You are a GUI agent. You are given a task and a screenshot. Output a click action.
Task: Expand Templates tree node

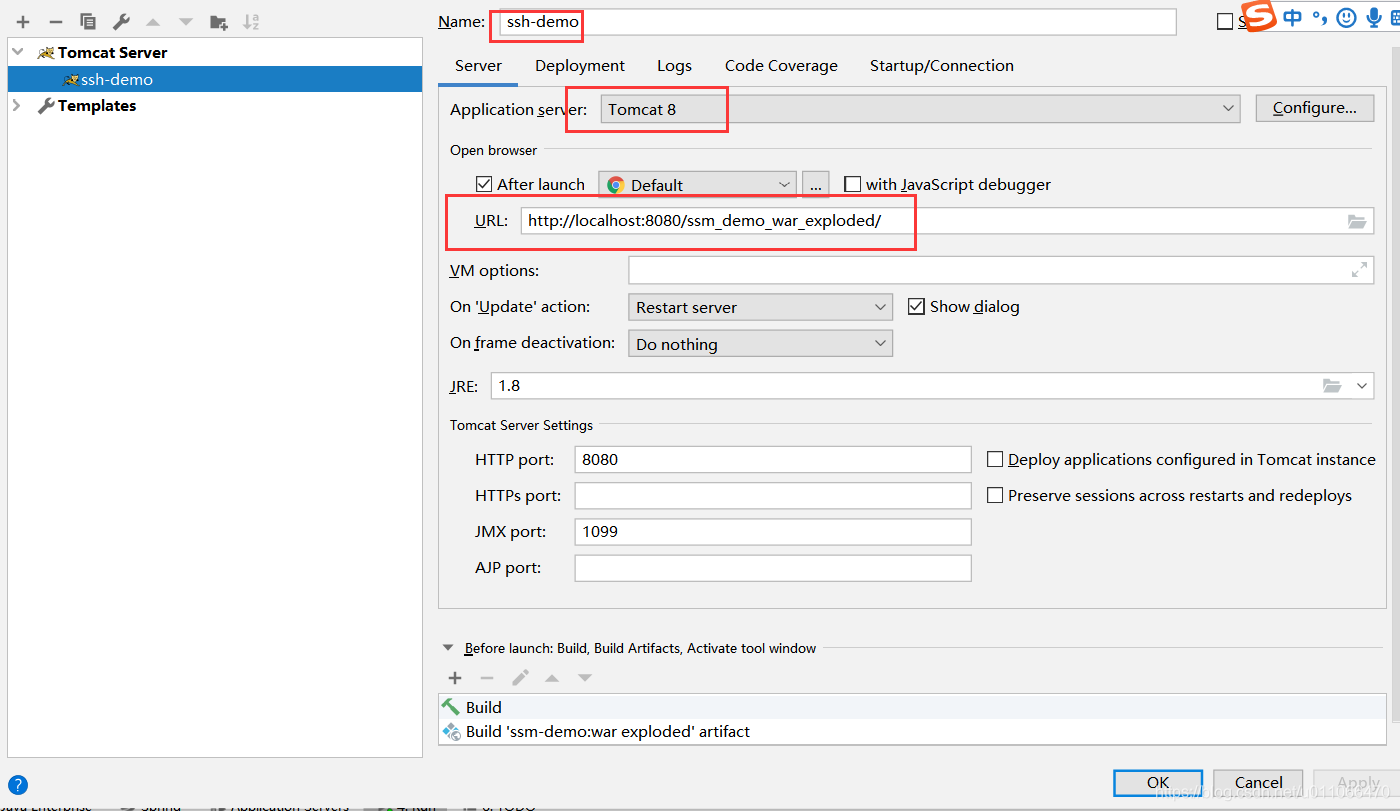pos(17,105)
